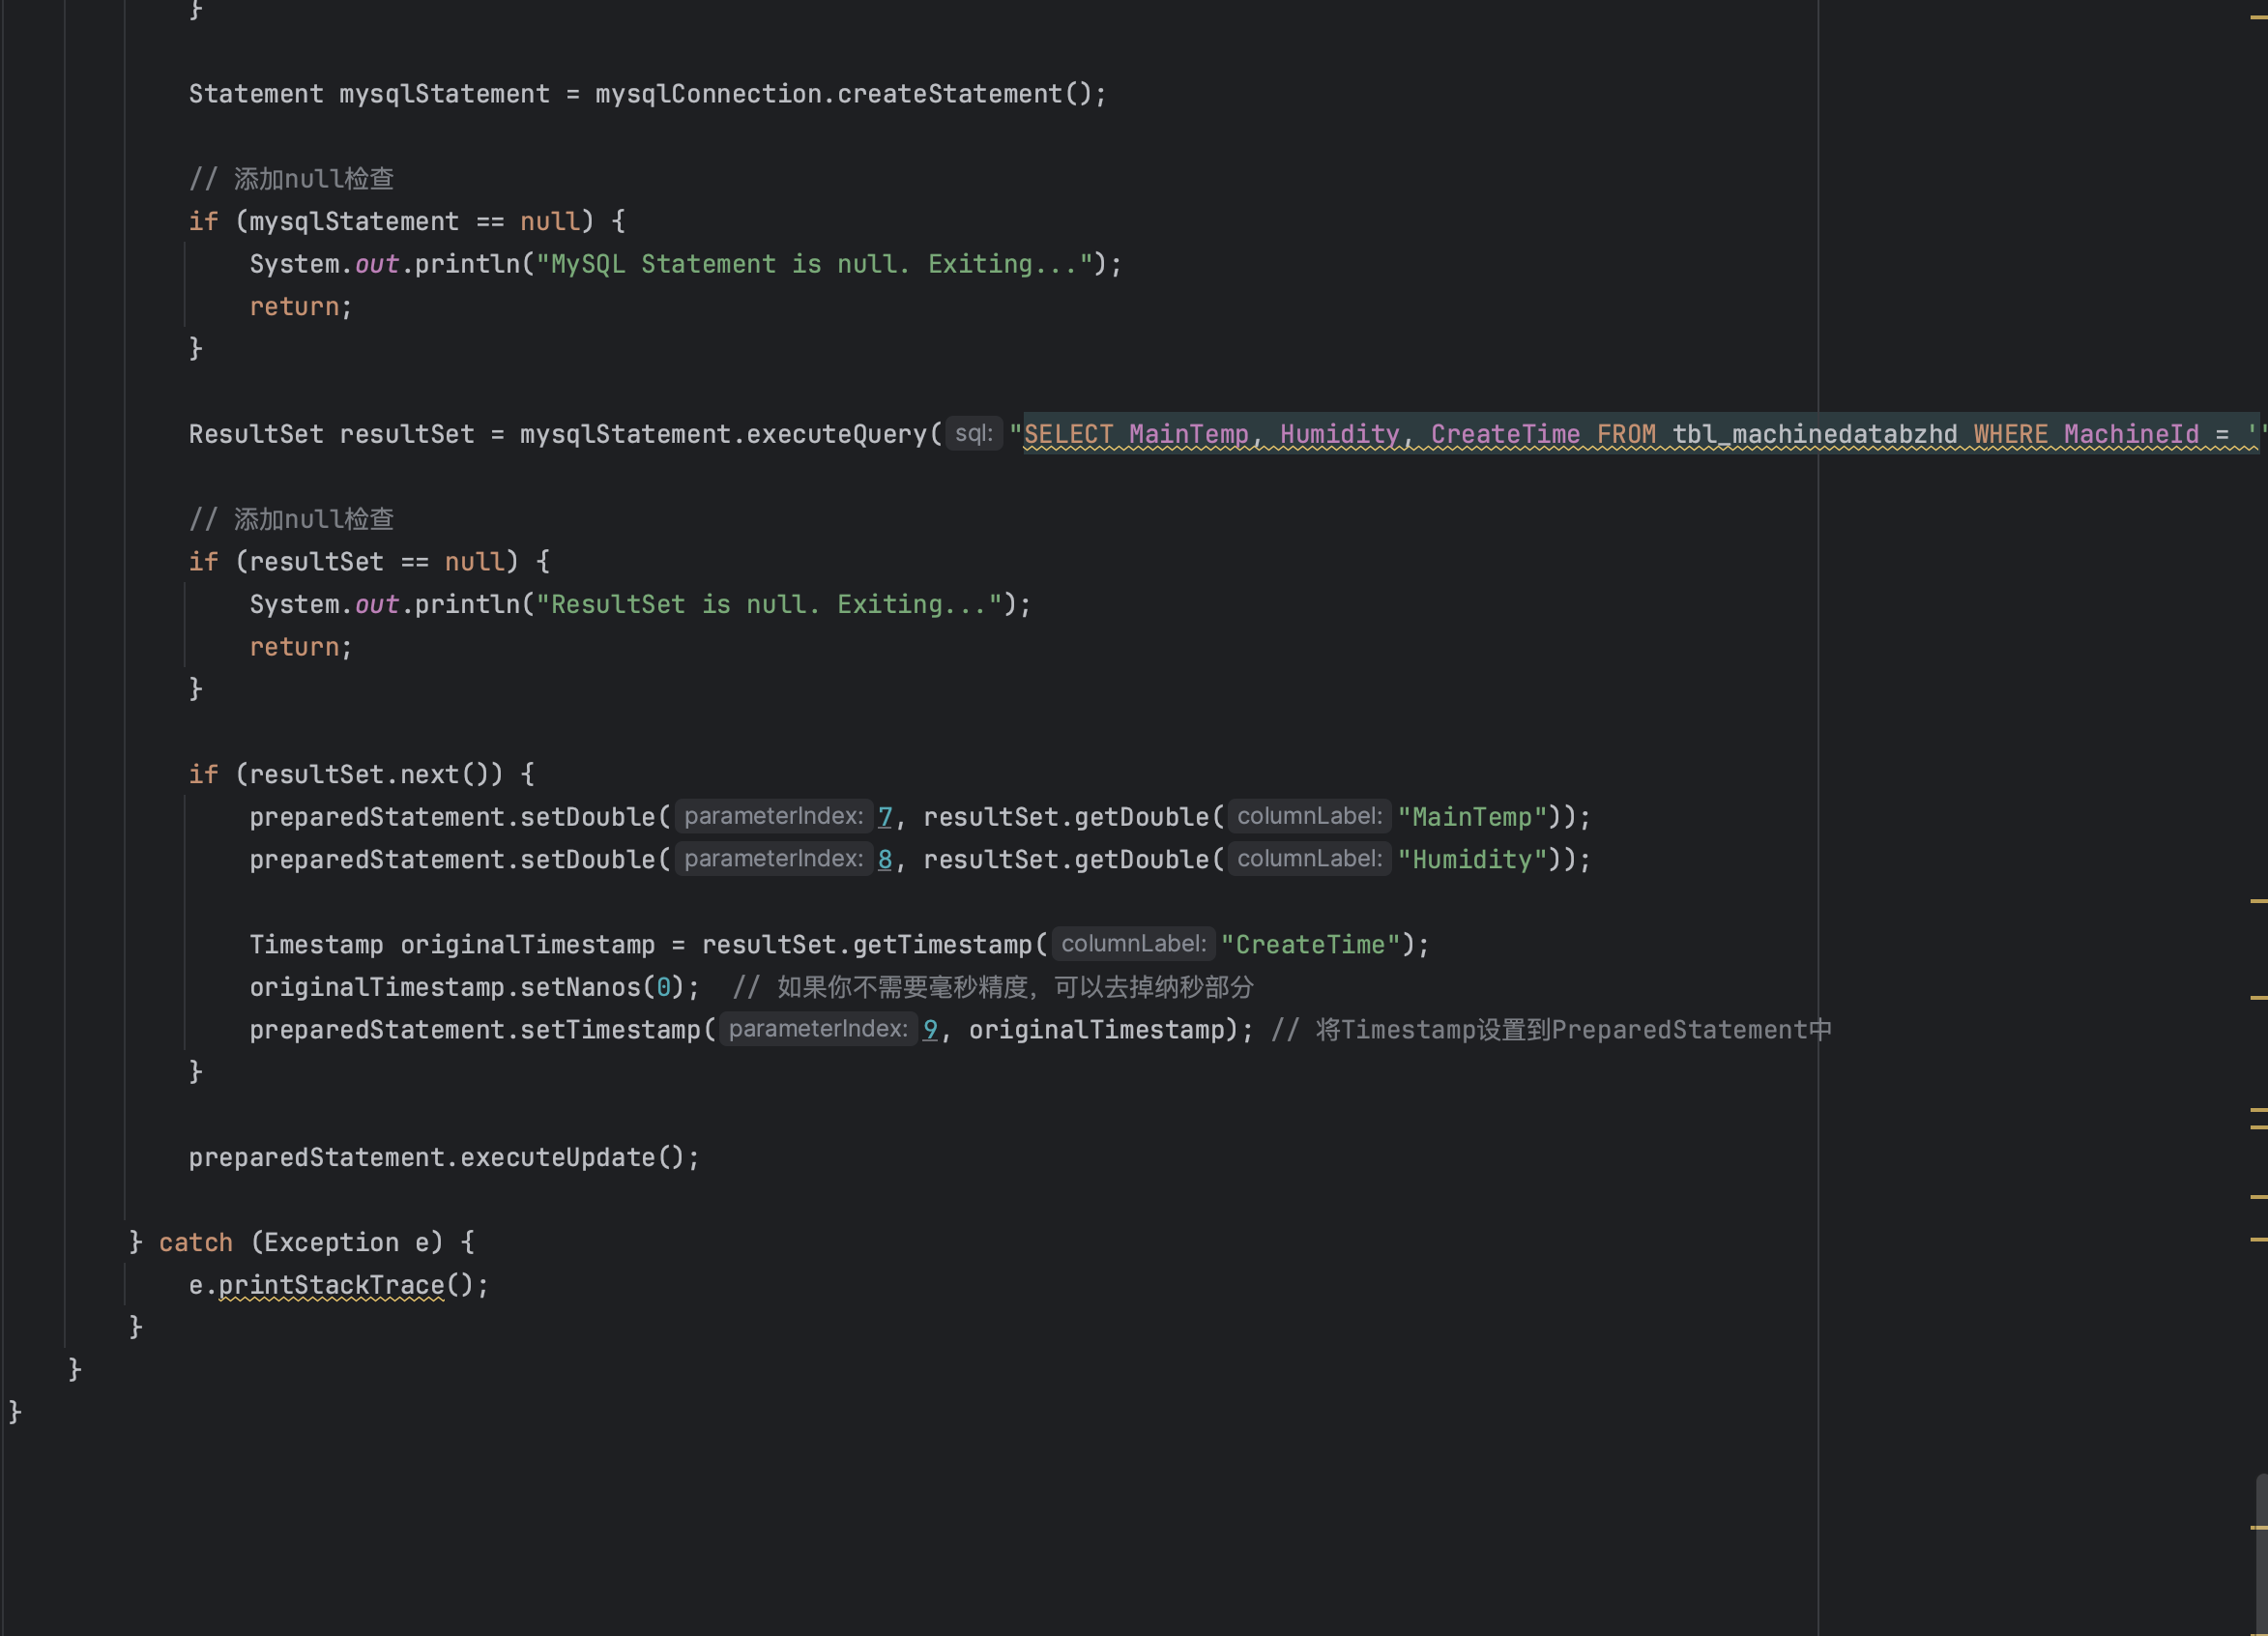Click Humidity column in the SELECT query

[x=1339, y=434]
